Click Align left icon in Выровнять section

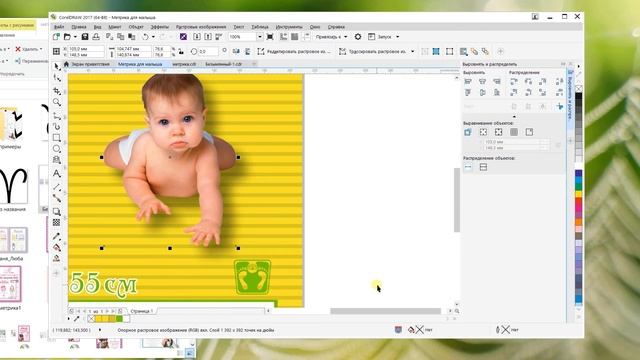pos(468,82)
